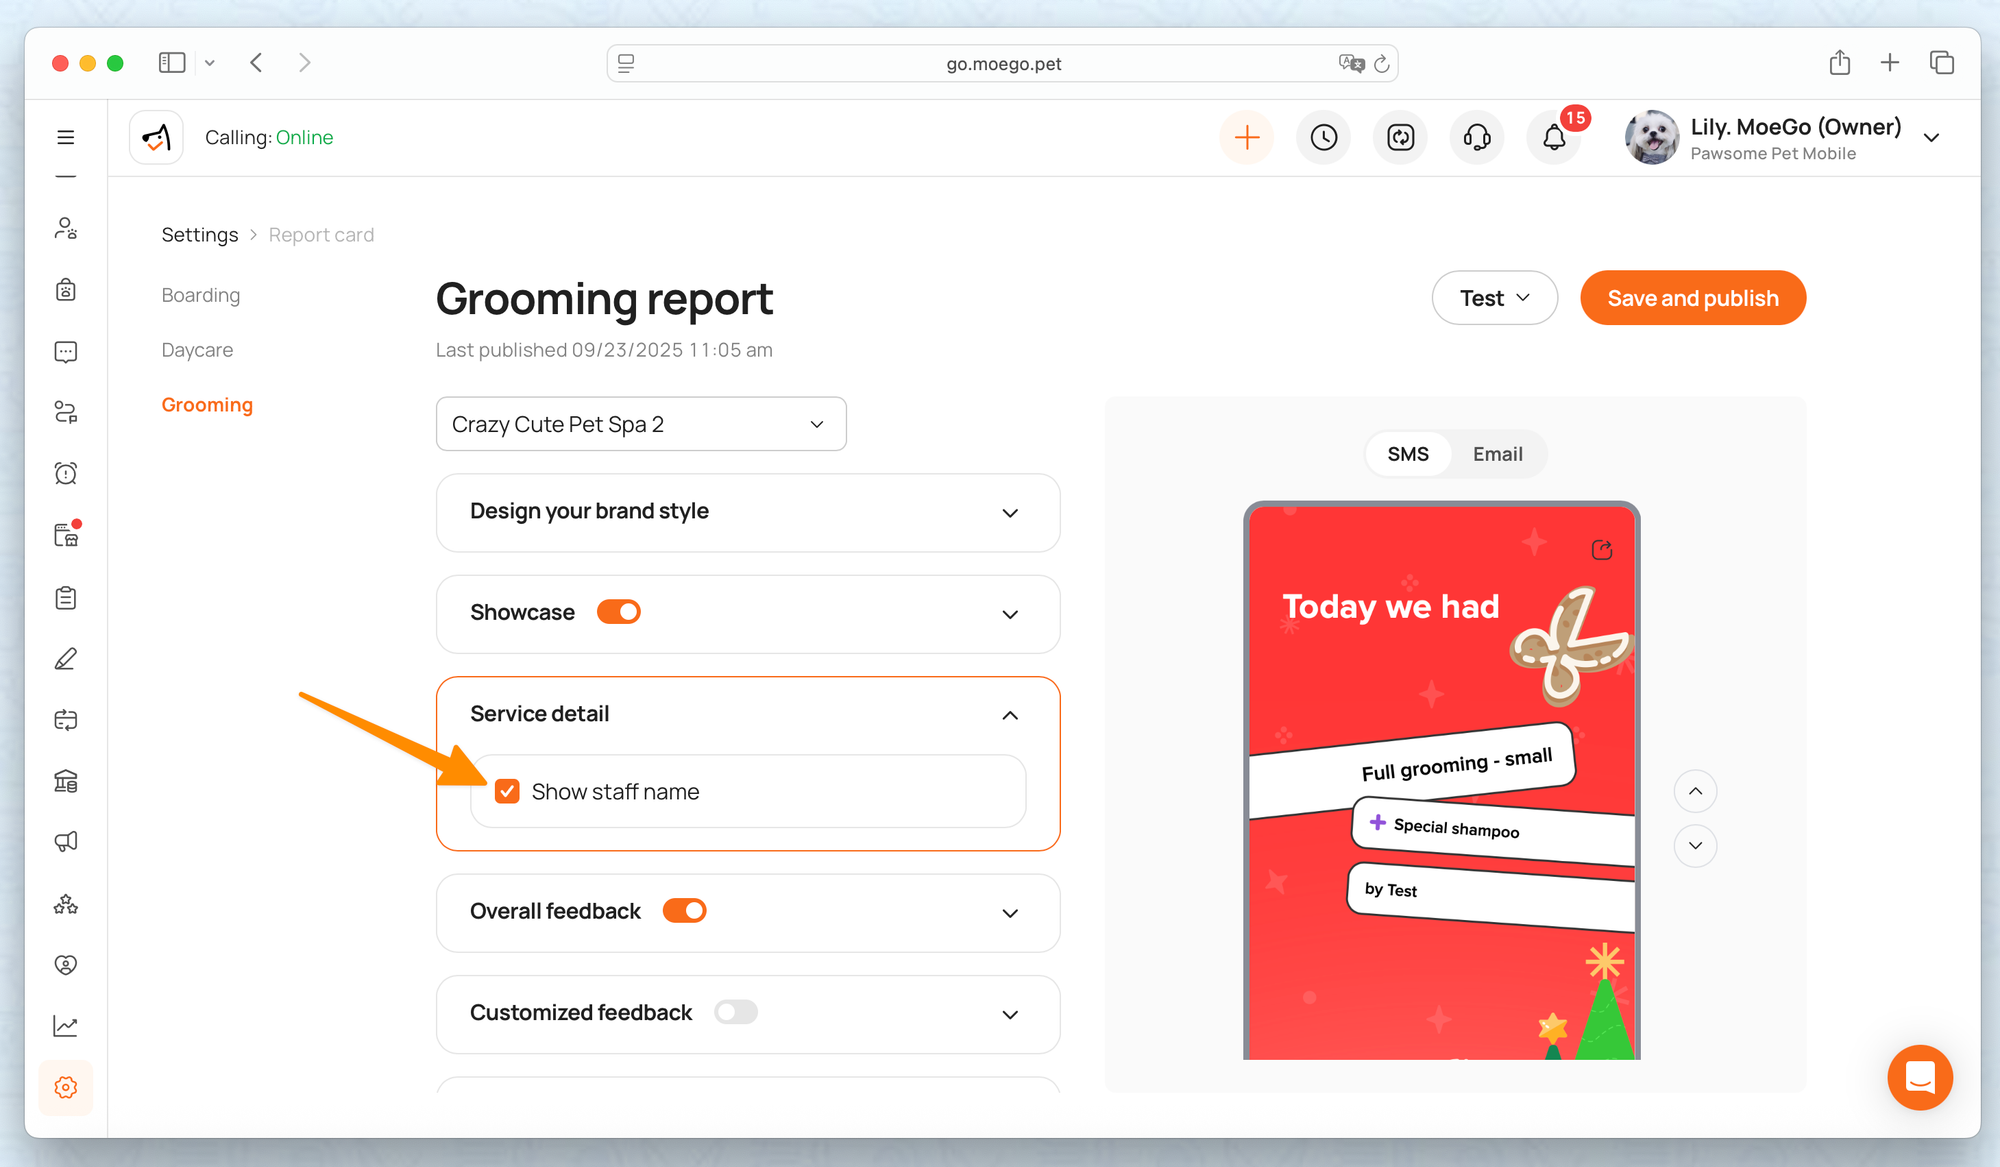The height and width of the screenshot is (1167, 2000).
Task: Open the orange chat support bubble
Action: [1919, 1077]
